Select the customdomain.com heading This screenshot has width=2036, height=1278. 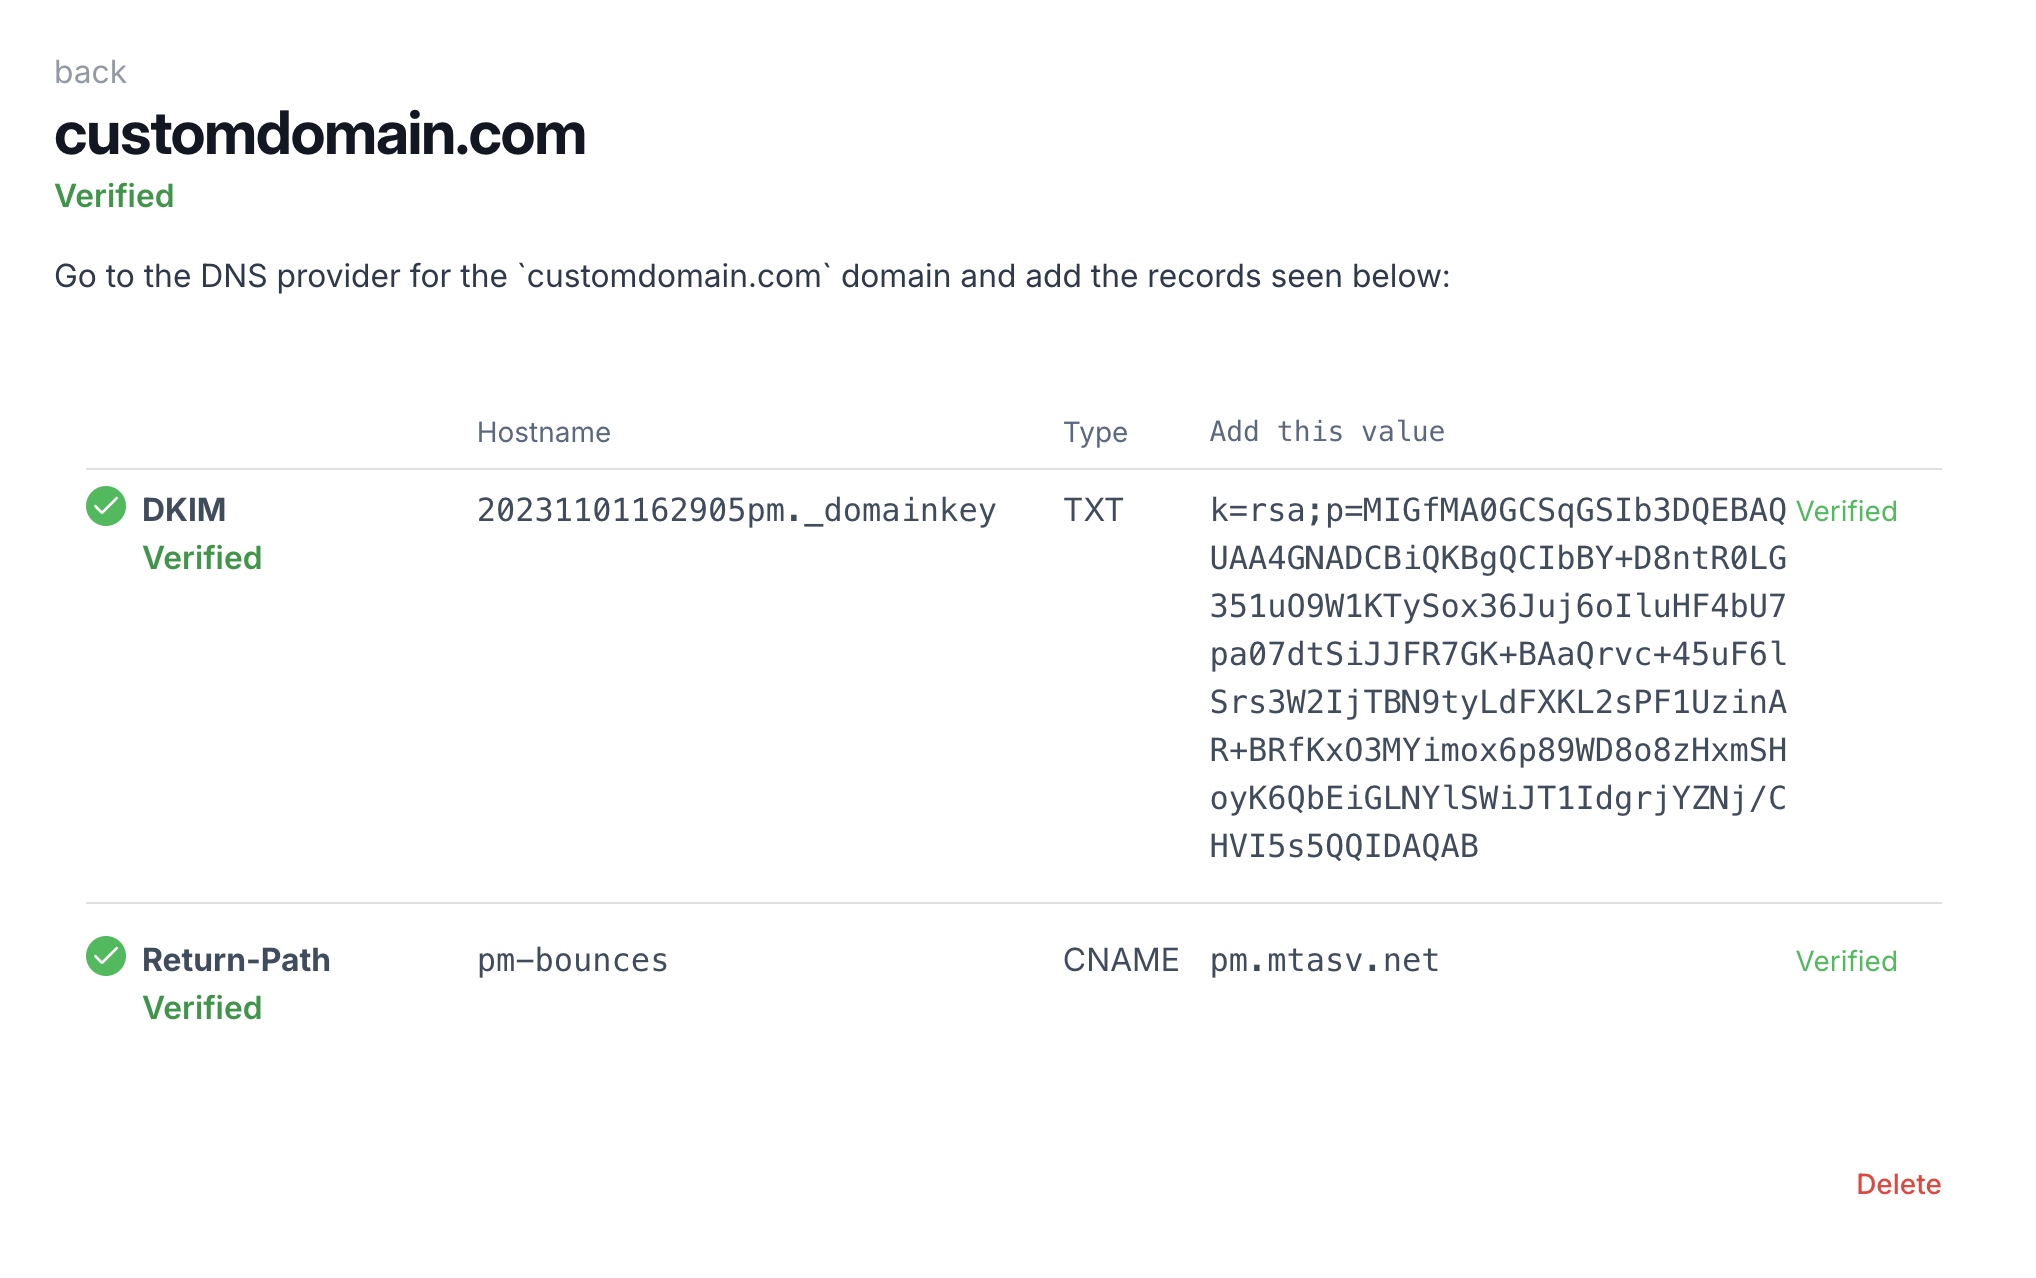[320, 135]
